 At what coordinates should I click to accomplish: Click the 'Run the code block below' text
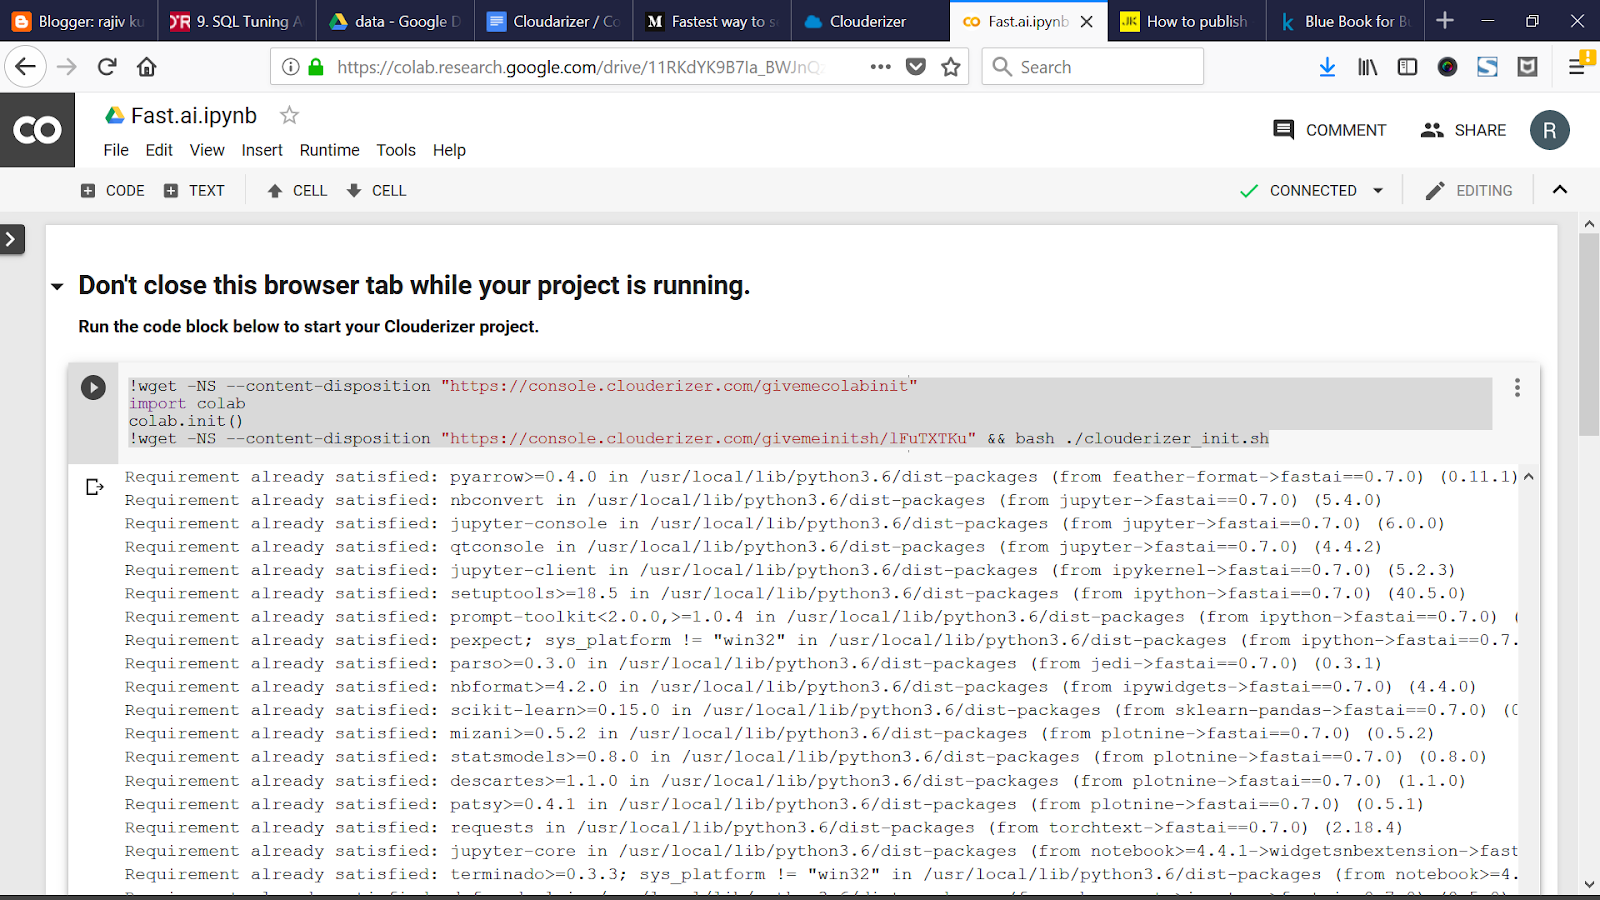(308, 327)
